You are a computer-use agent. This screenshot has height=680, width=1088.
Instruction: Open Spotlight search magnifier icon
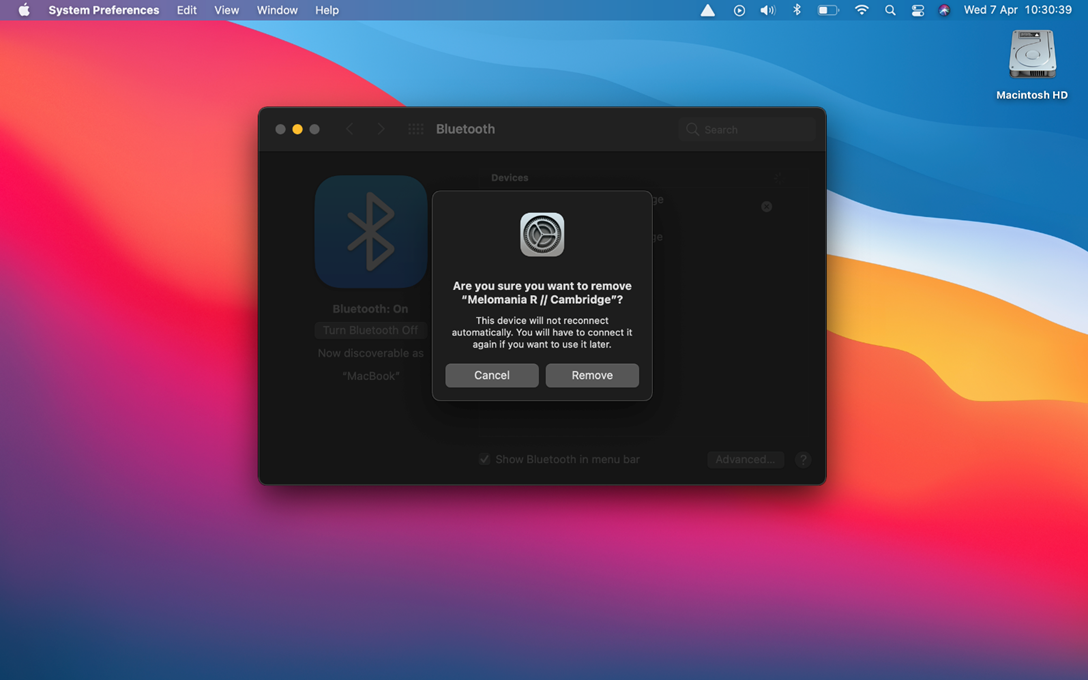[x=890, y=10]
